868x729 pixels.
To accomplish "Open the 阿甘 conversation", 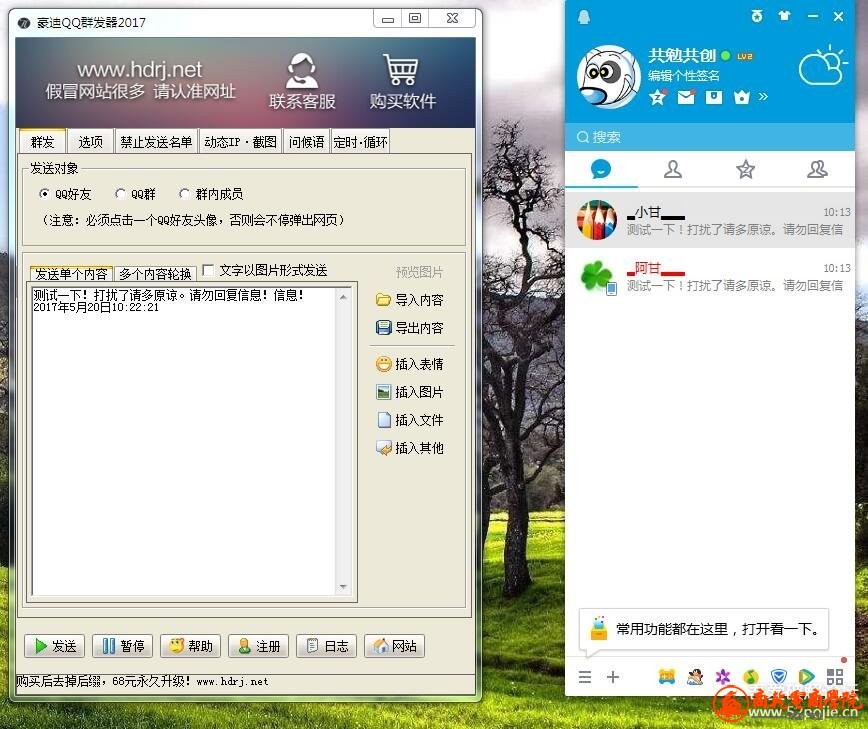I will pyautogui.click(x=710, y=276).
